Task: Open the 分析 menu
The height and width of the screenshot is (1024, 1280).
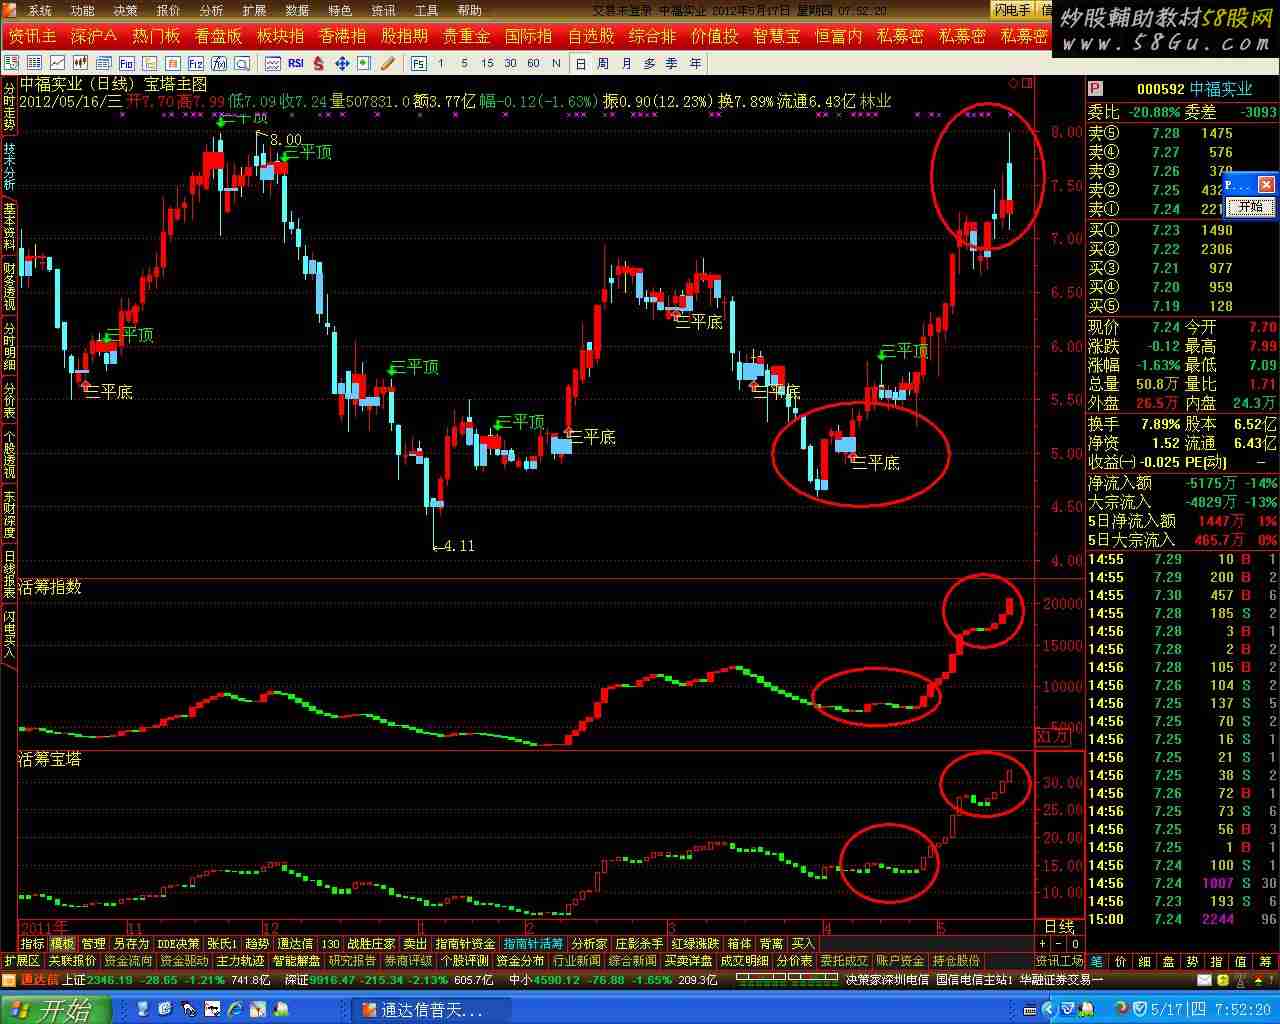Action: click(211, 10)
